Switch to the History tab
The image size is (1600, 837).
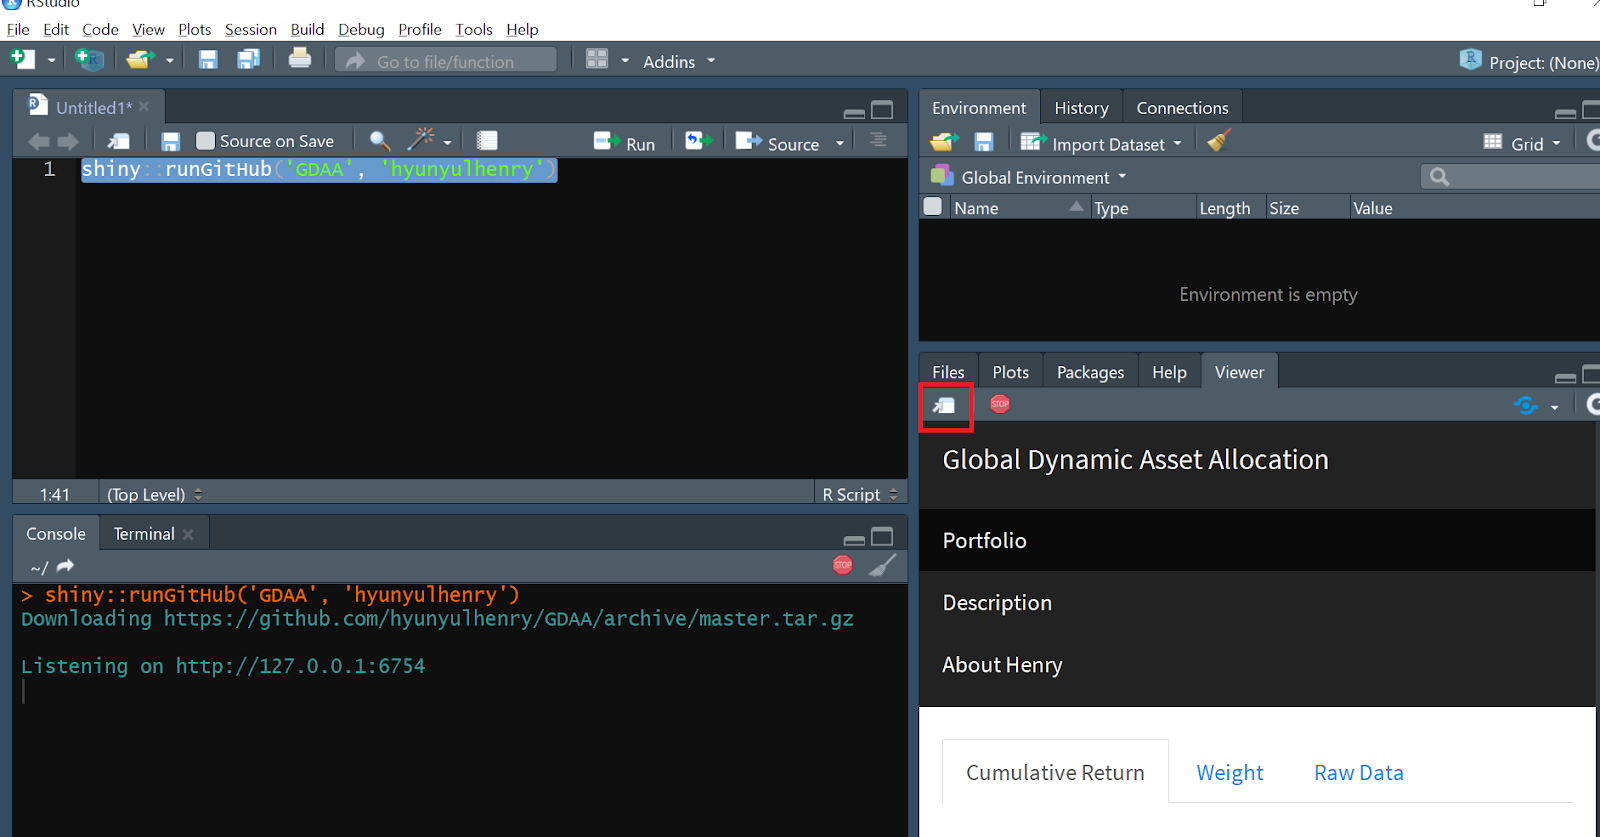coord(1081,107)
